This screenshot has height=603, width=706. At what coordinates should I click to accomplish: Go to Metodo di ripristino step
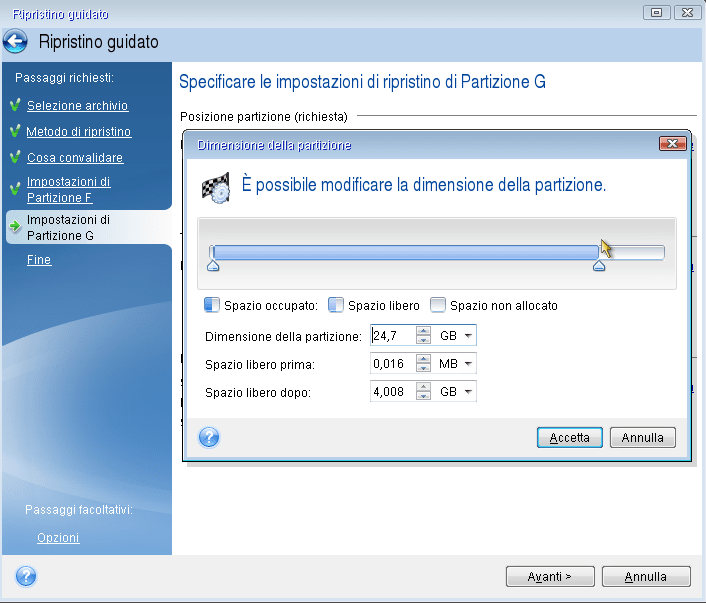coord(78,132)
